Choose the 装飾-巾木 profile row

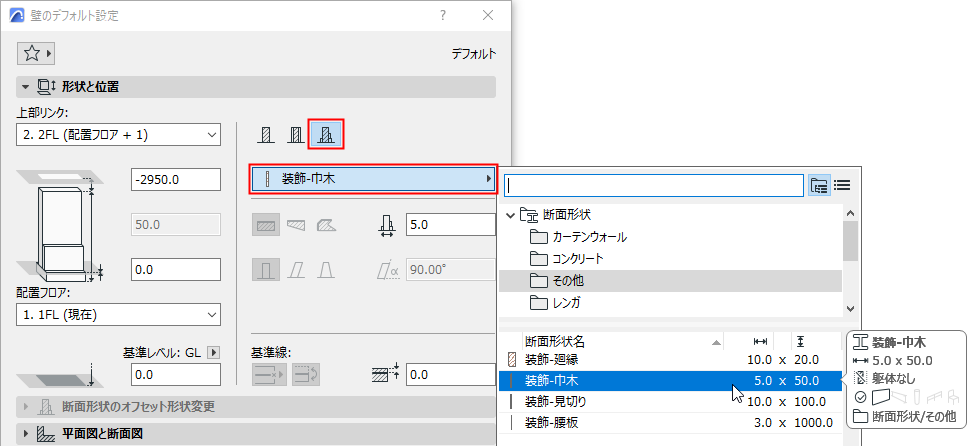[x=670, y=381]
